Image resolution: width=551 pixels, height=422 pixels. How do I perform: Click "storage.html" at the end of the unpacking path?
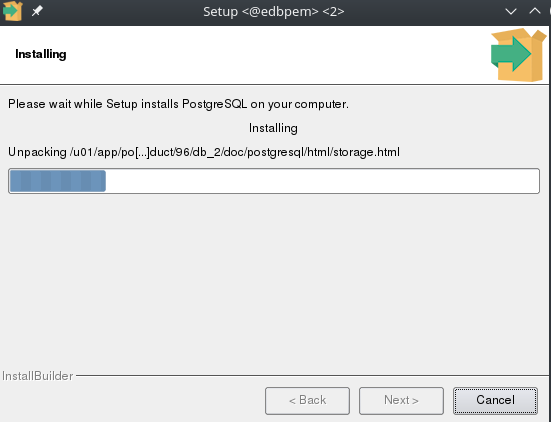[x=366, y=152]
